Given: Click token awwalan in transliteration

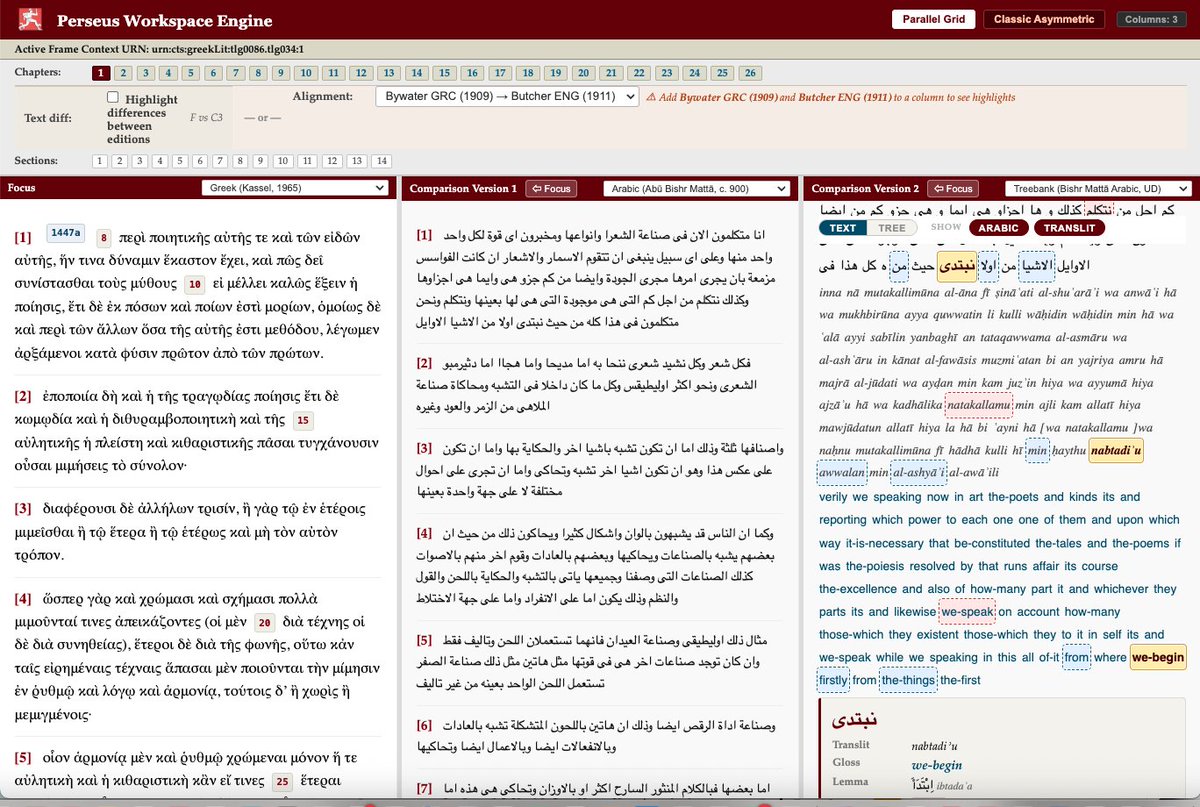Looking at the screenshot, I should pyautogui.click(x=841, y=473).
